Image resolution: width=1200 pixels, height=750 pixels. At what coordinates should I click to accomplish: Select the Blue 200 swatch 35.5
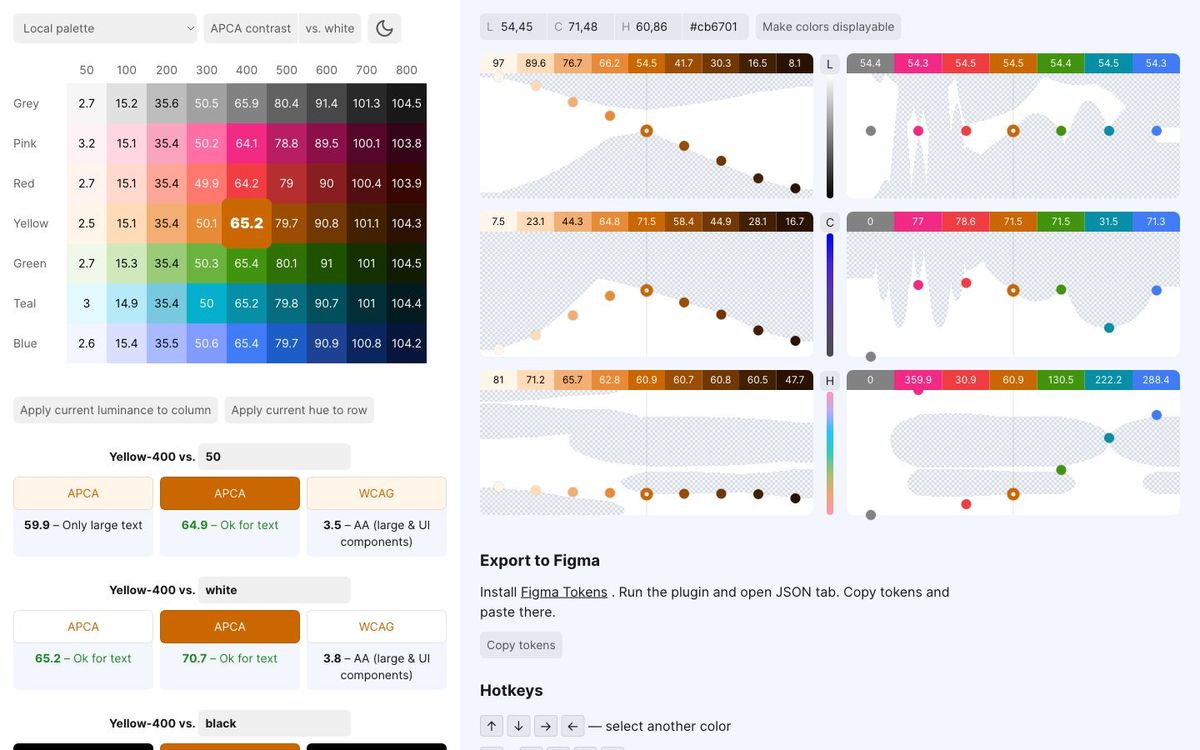click(167, 343)
